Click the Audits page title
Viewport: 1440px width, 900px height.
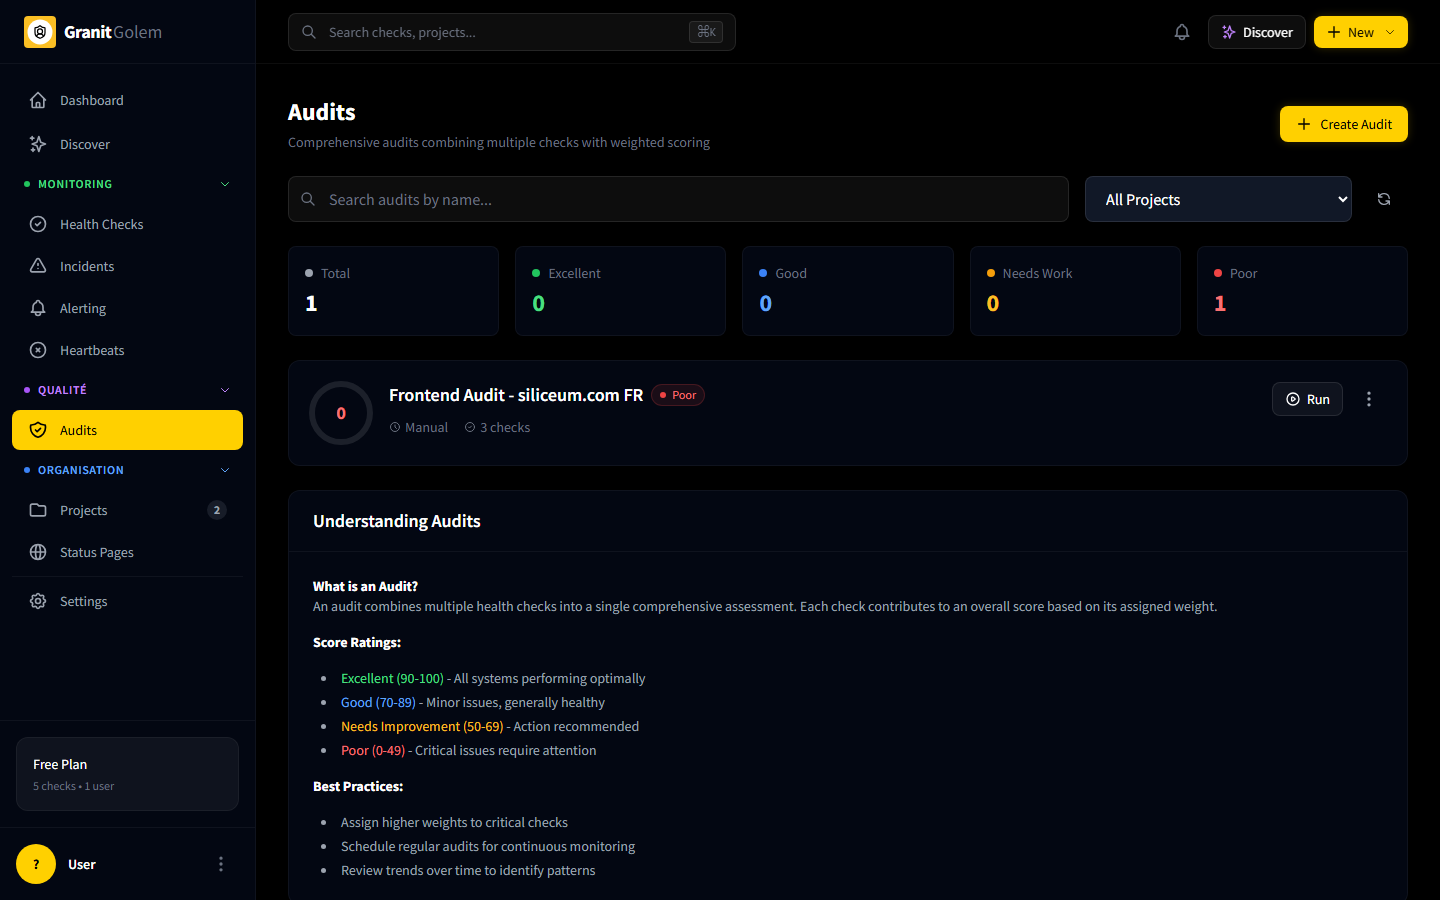[322, 112]
